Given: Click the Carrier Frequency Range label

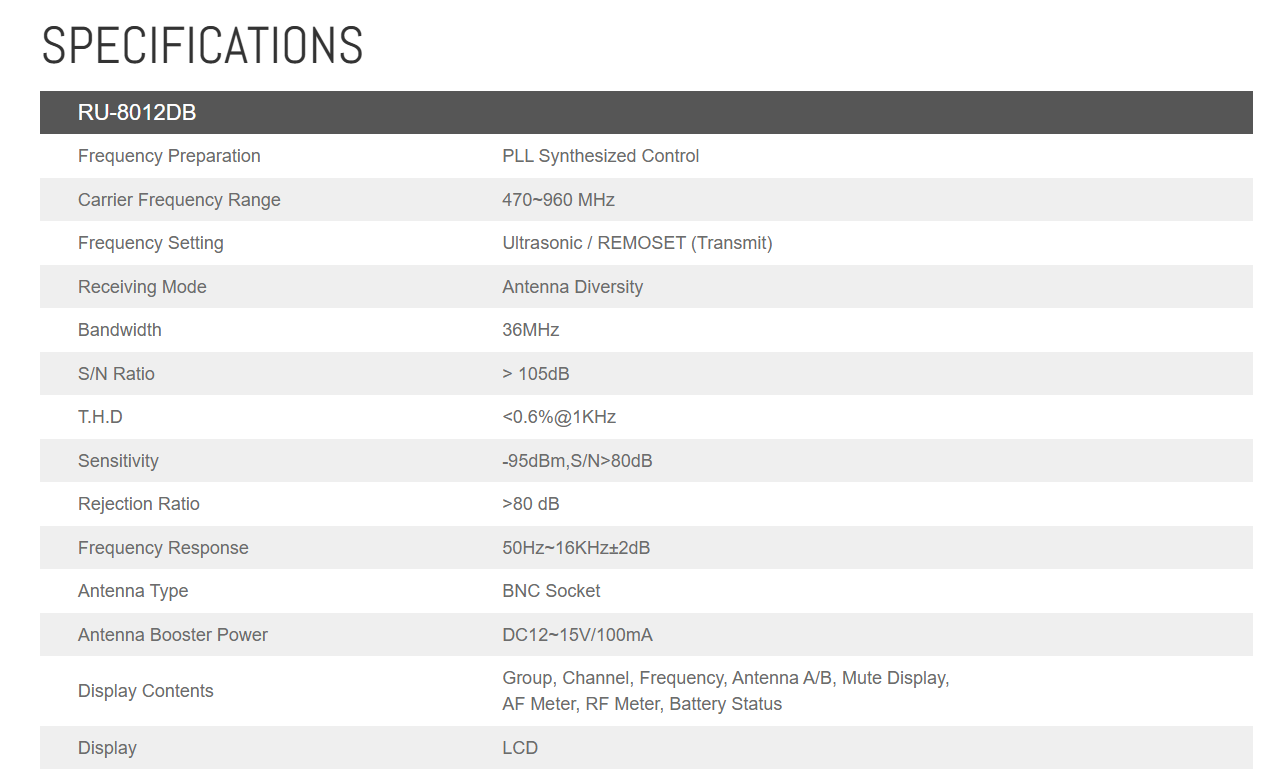Looking at the screenshot, I should tap(179, 200).
